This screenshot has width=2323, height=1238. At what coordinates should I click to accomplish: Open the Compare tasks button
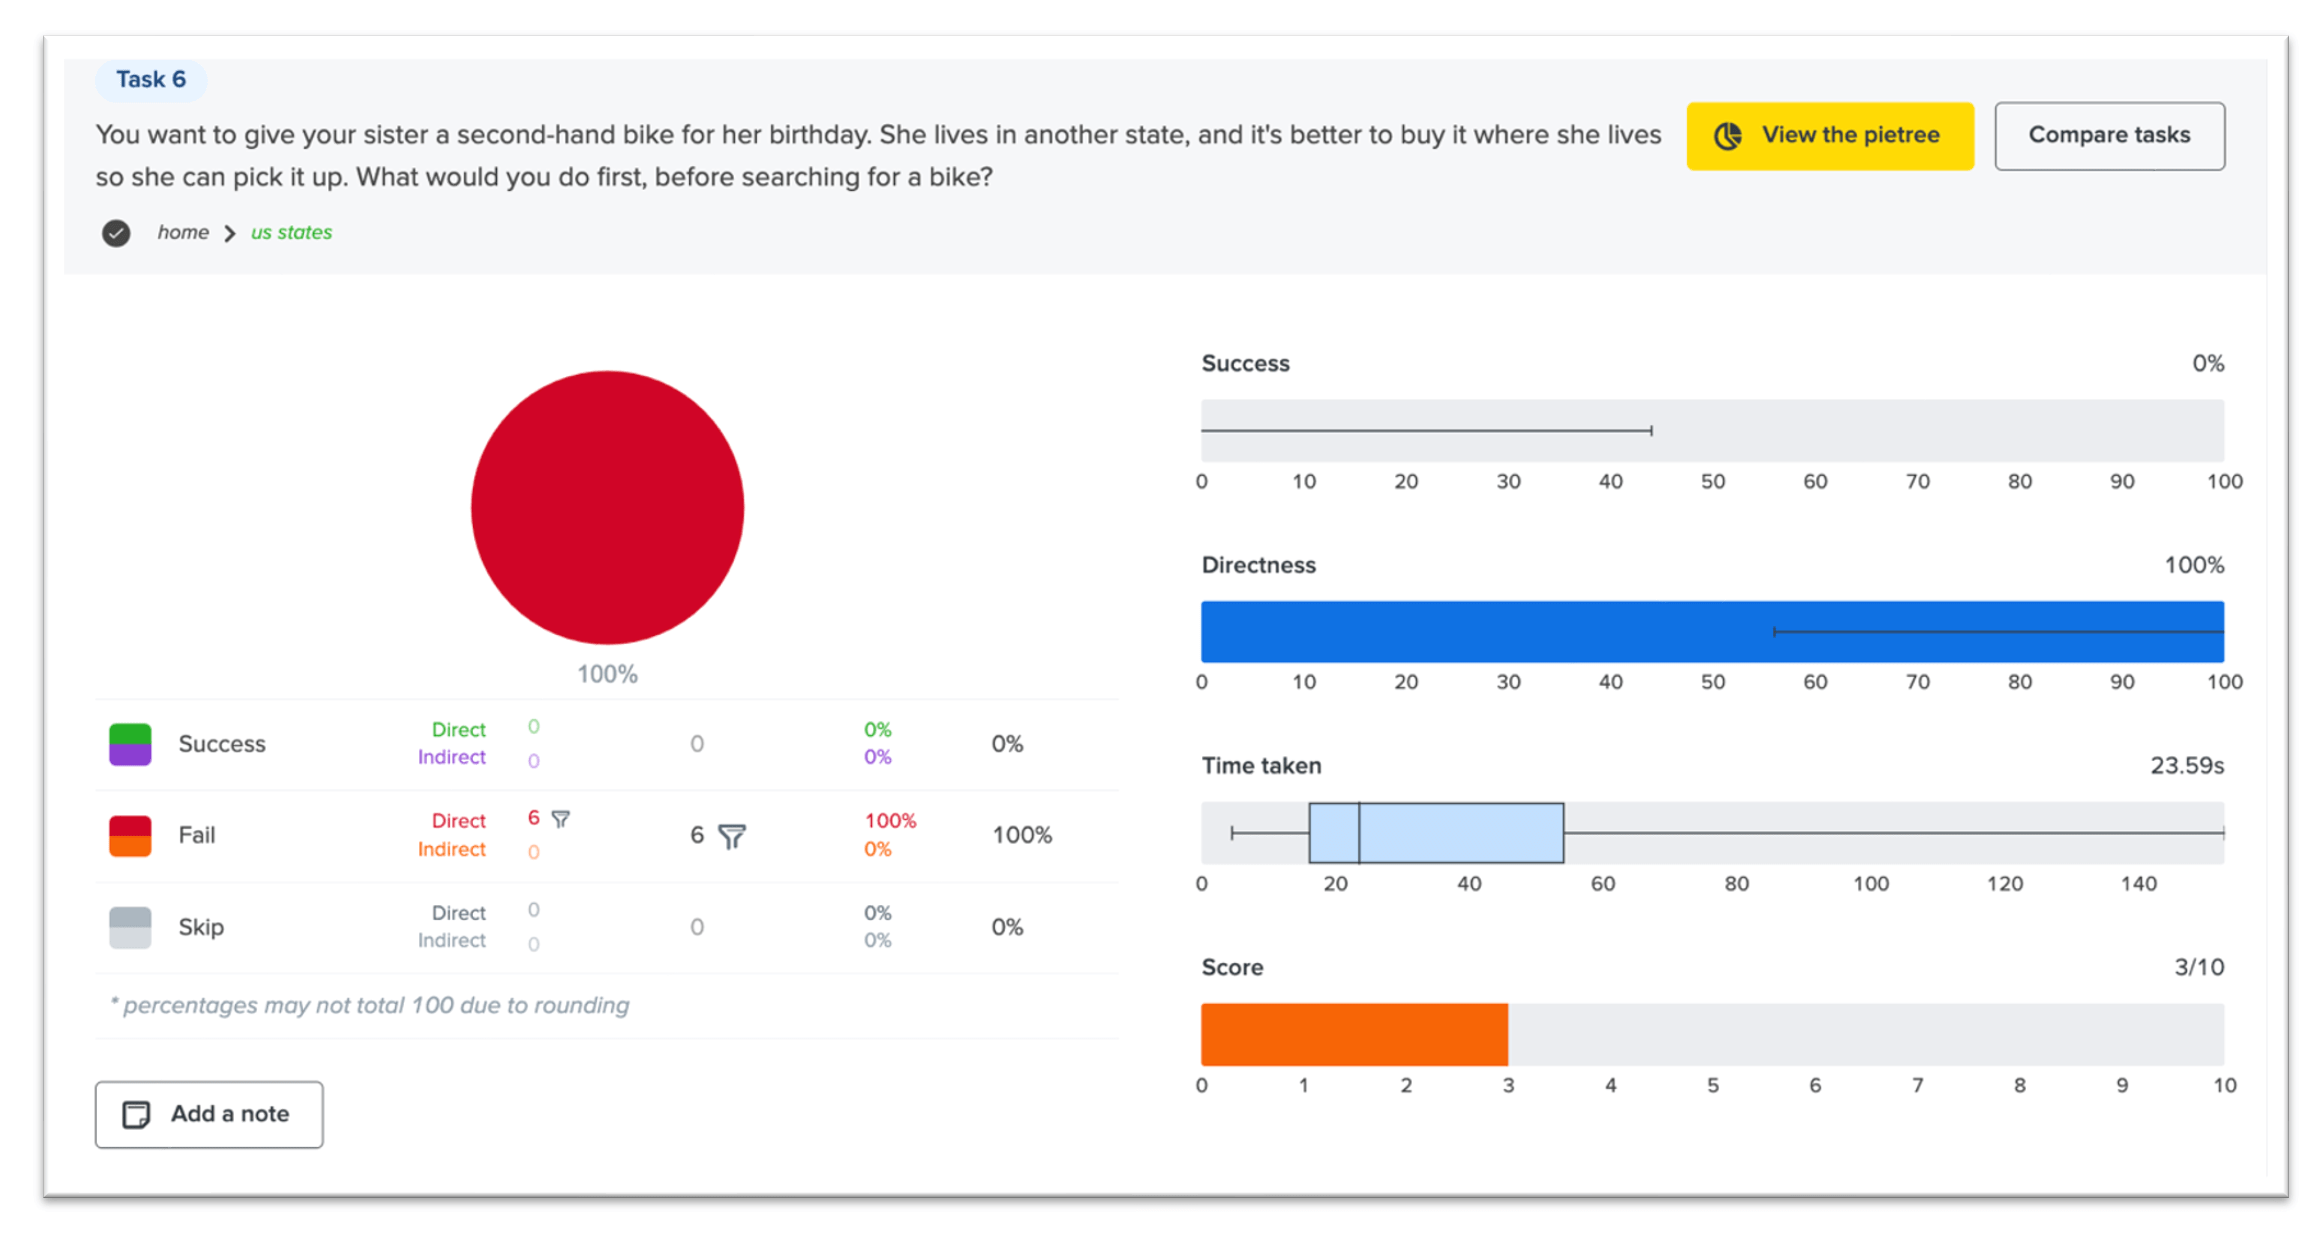(2109, 136)
